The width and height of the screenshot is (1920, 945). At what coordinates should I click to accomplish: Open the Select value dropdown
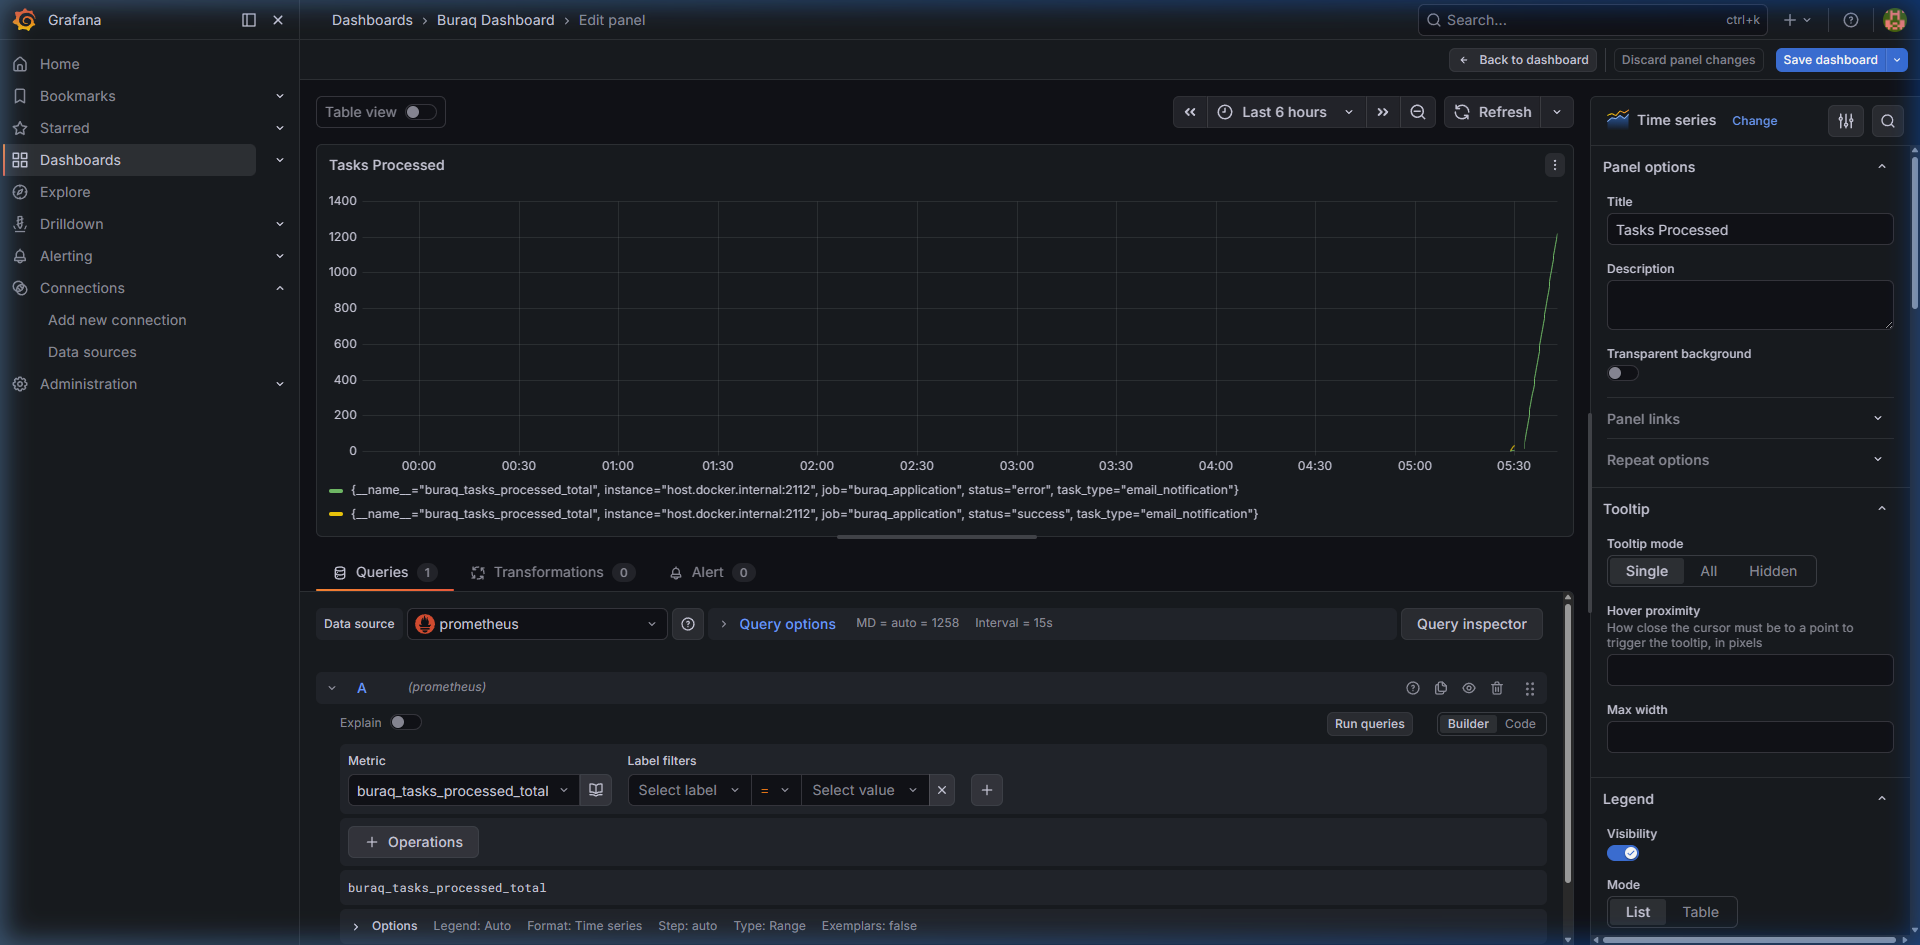(865, 790)
